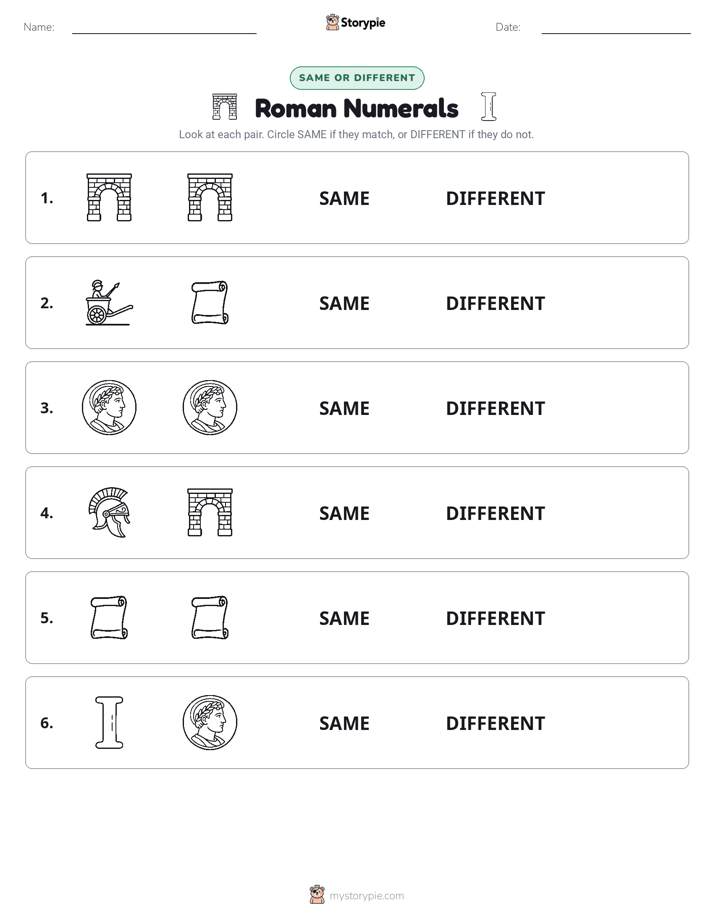Select SAME for row 1
This screenshot has height=924, width=714.
tap(344, 199)
